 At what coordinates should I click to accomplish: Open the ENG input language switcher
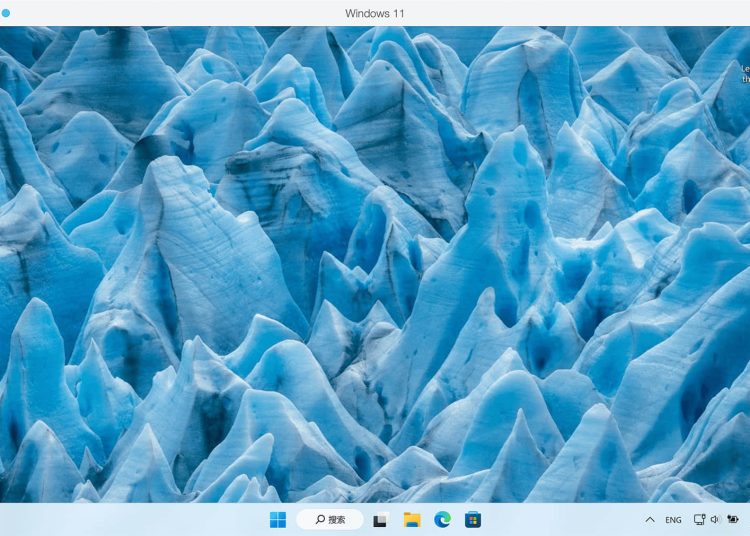click(x=674, y=519)
